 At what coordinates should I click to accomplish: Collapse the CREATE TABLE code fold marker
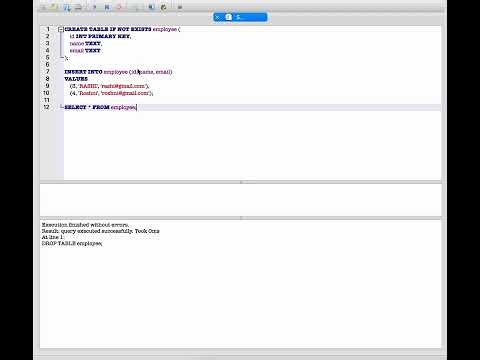(61, 29)
